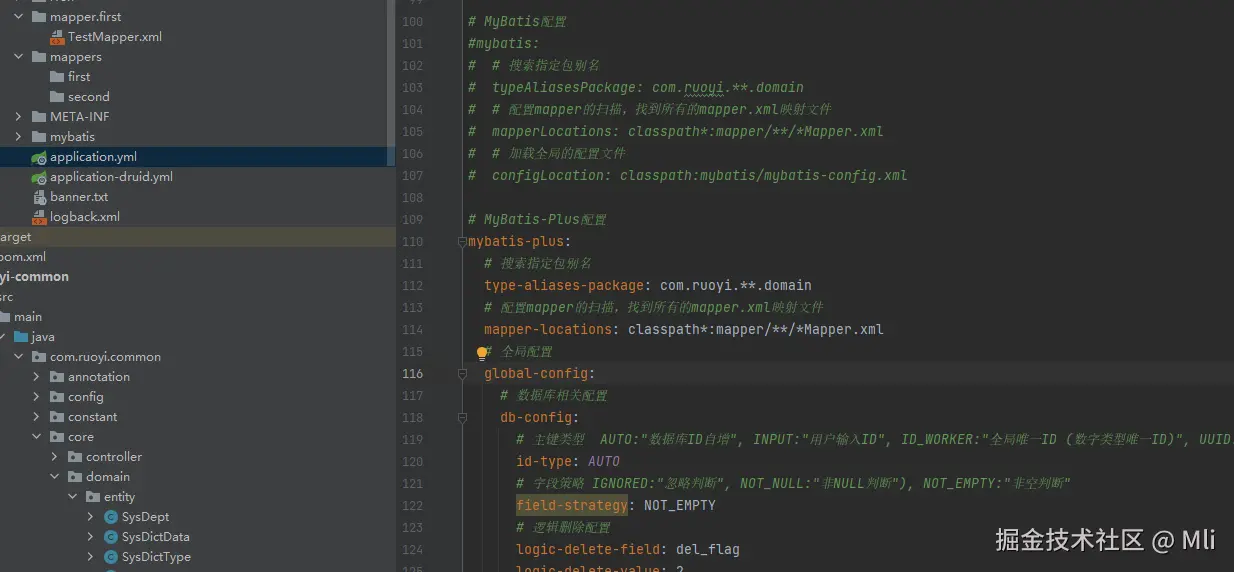The height and width of the screenshot is (572, 1234).
Task: Click the entity package icon
Action: 93,497
